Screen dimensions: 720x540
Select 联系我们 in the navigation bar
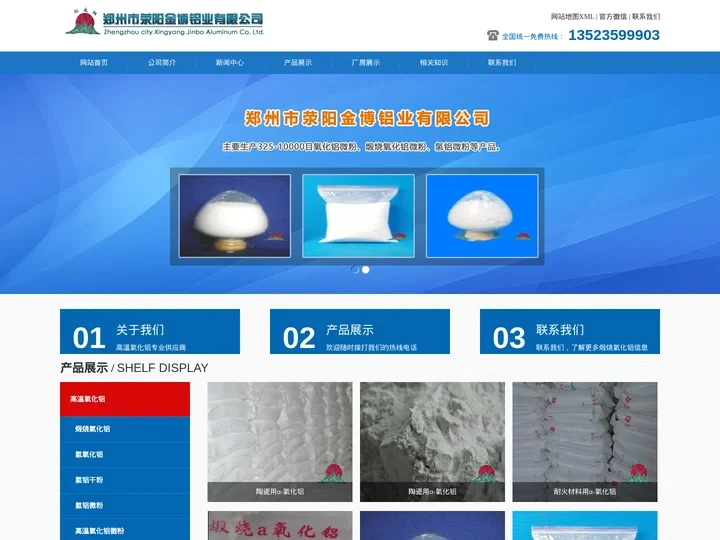tap(501, 62)
